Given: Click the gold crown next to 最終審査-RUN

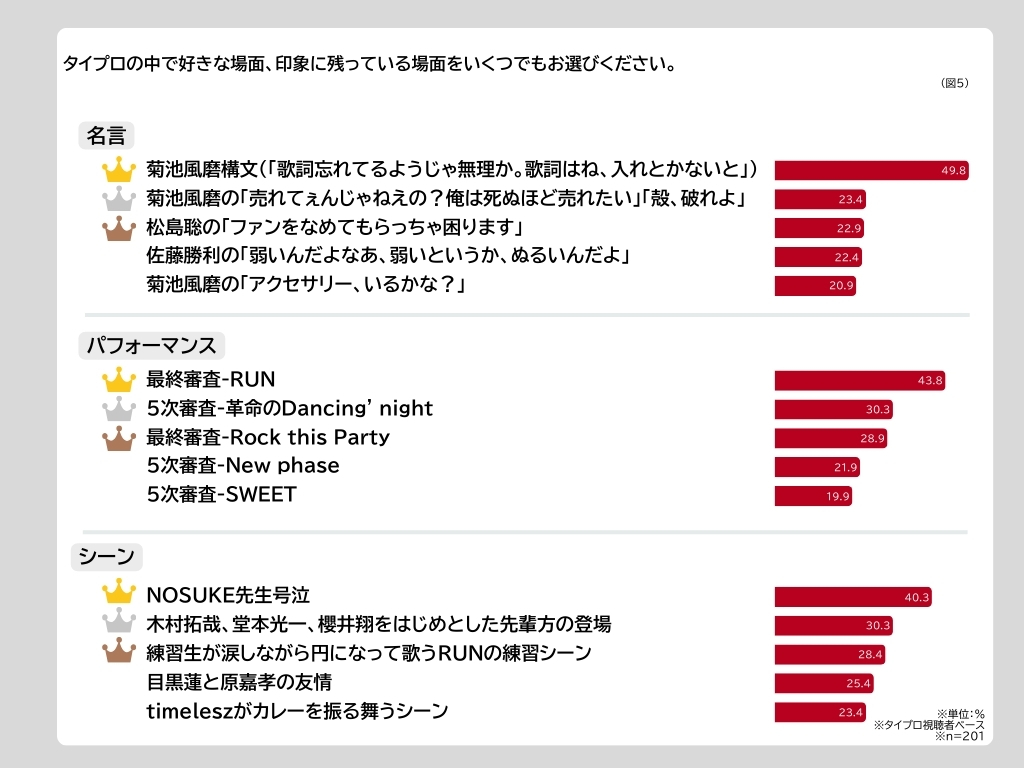Looking at the screenshot, I should click(x=119, y=380).
